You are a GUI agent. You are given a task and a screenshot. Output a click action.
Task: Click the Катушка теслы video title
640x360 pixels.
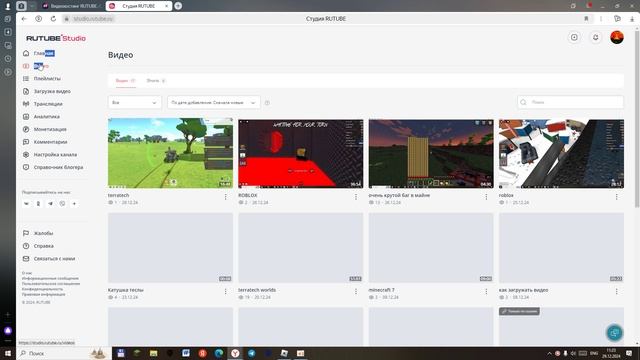126,290
